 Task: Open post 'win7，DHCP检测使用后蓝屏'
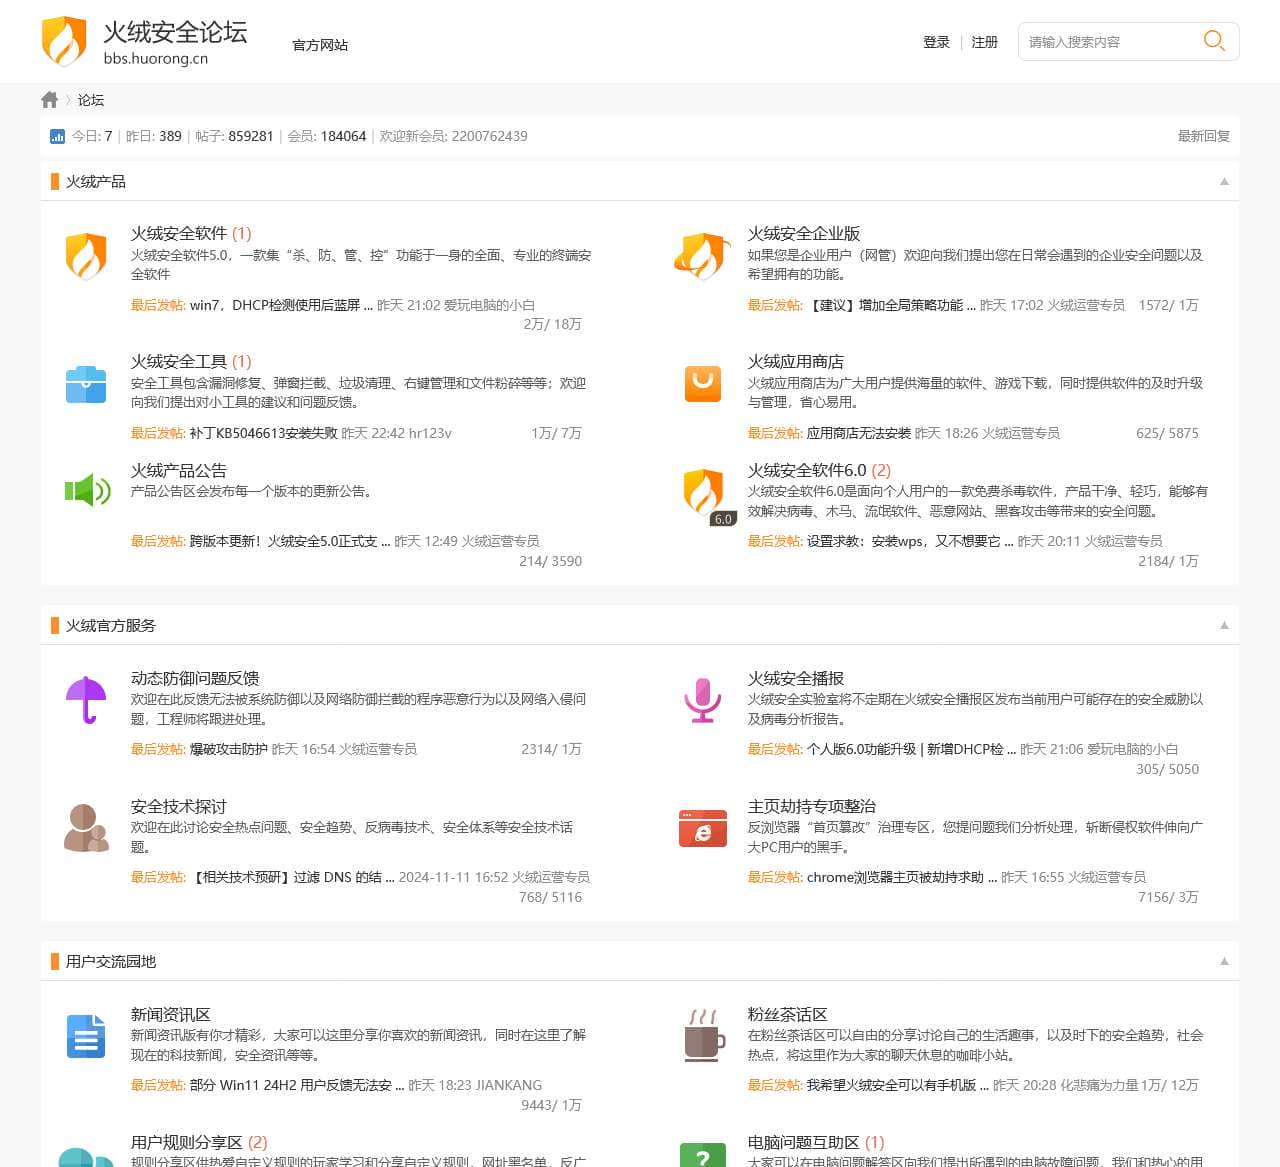click(281, 305)
